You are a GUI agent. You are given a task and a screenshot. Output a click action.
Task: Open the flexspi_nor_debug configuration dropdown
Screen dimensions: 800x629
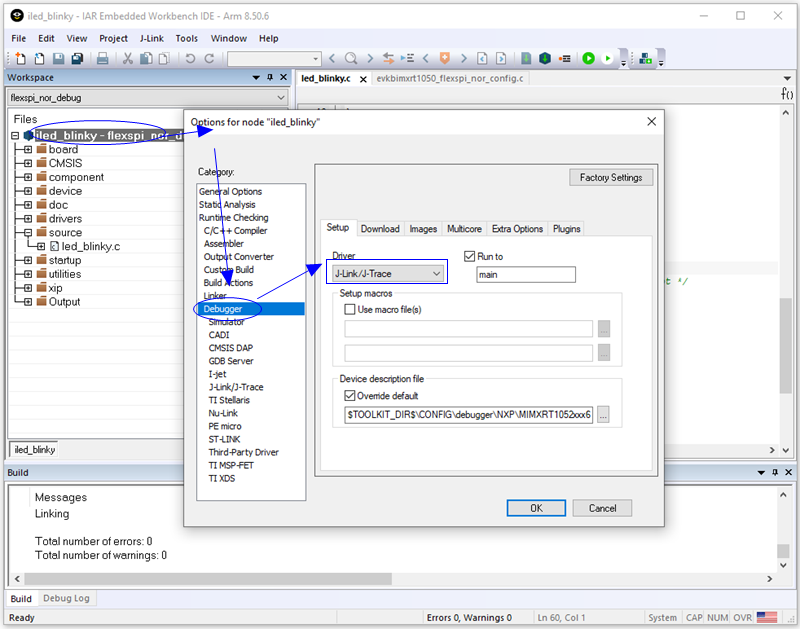tap(279, 98)
